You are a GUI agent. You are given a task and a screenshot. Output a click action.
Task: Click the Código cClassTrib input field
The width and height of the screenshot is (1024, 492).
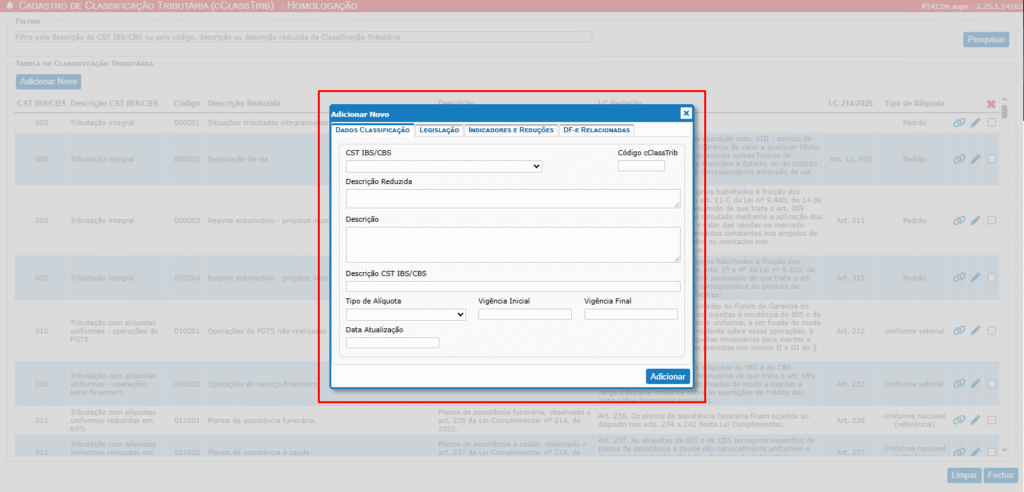(x=641, y=166)
